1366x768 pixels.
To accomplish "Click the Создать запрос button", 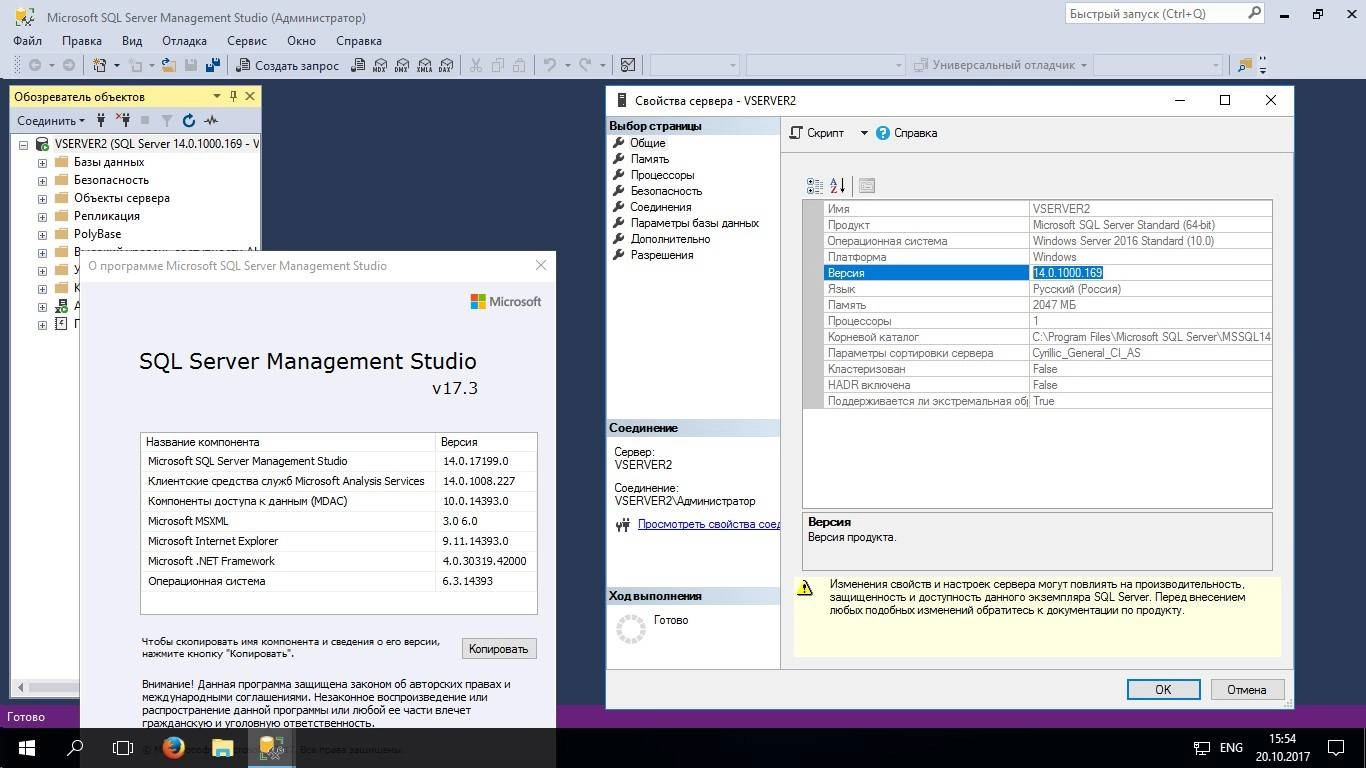I will pos(287,65).
